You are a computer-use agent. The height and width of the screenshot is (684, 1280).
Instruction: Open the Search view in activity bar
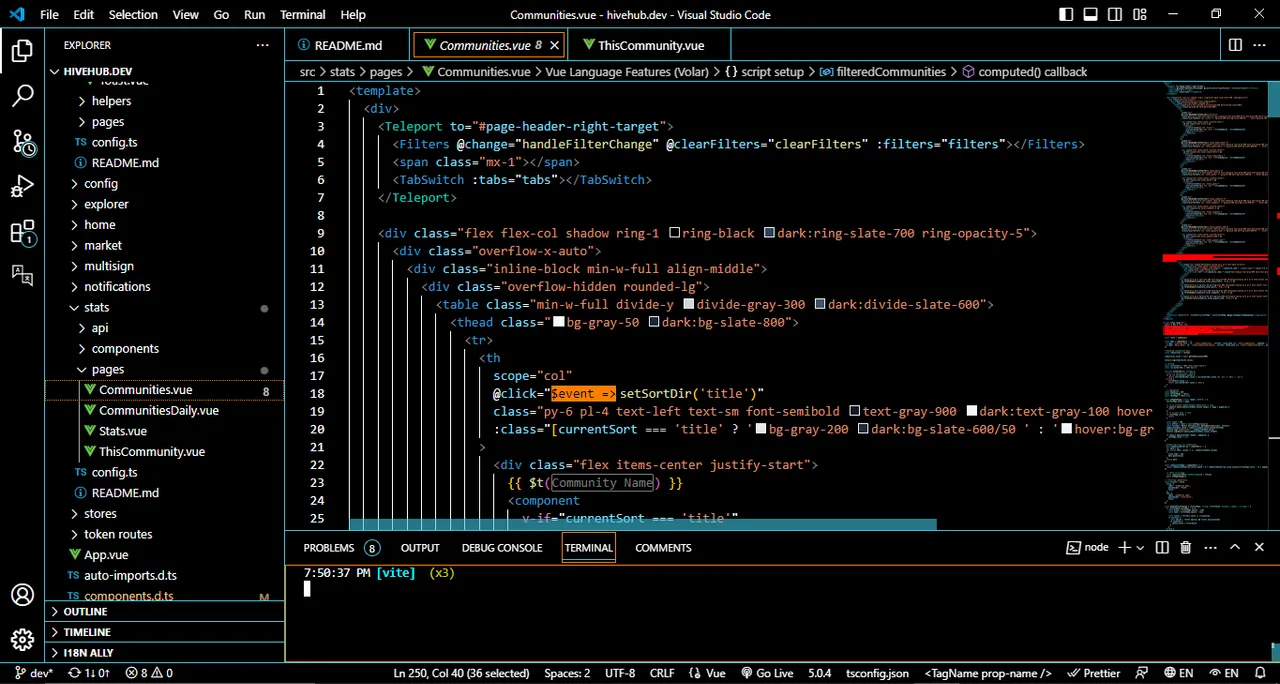coord(22,96)
